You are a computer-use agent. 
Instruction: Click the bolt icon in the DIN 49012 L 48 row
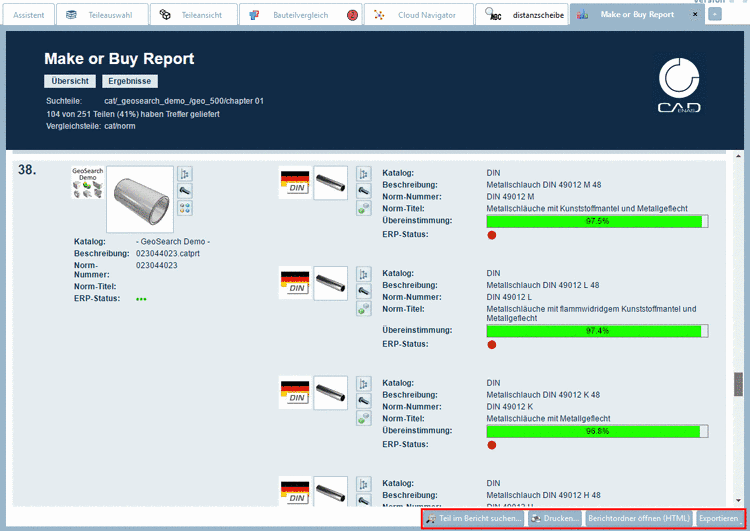[364, 291]
